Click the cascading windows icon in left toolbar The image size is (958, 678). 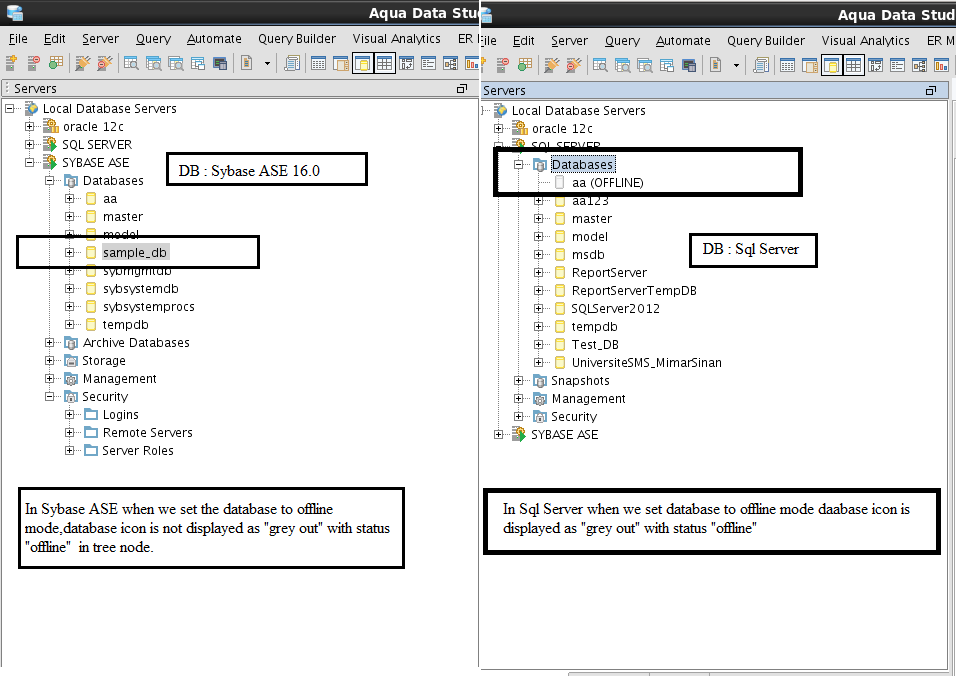[198, 63]
